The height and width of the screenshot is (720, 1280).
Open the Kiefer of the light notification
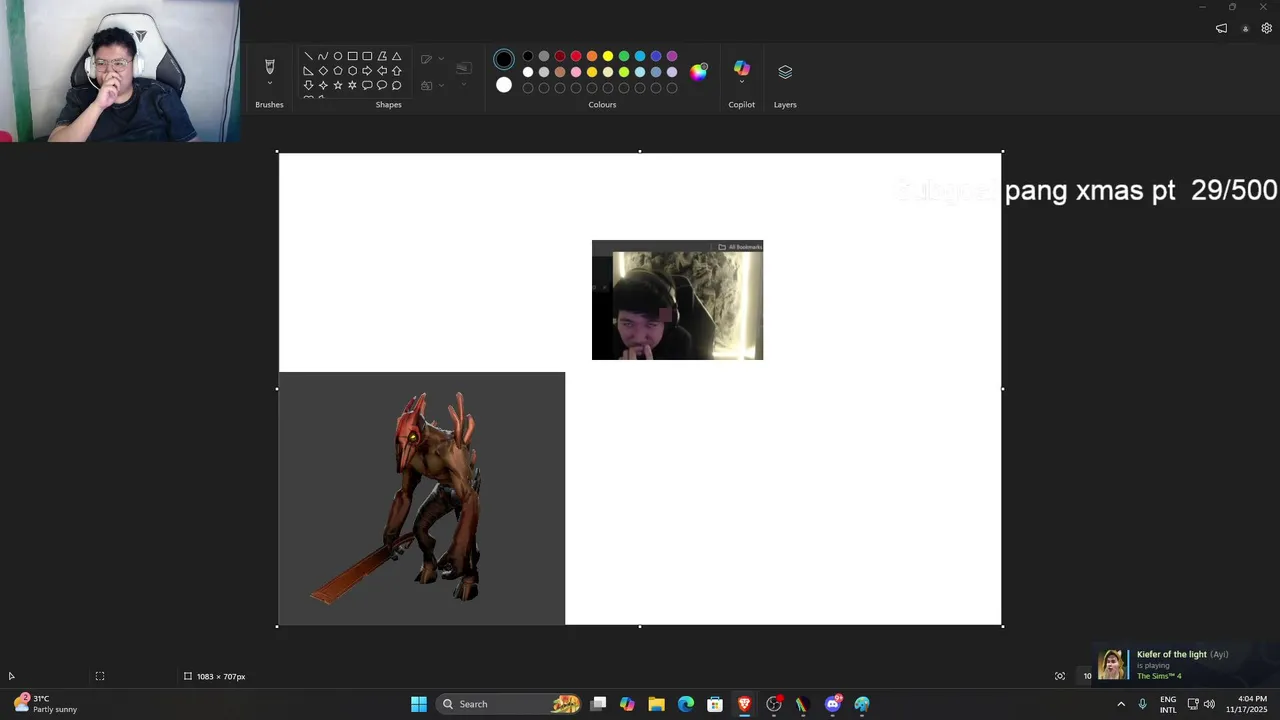pos(1185,664)
